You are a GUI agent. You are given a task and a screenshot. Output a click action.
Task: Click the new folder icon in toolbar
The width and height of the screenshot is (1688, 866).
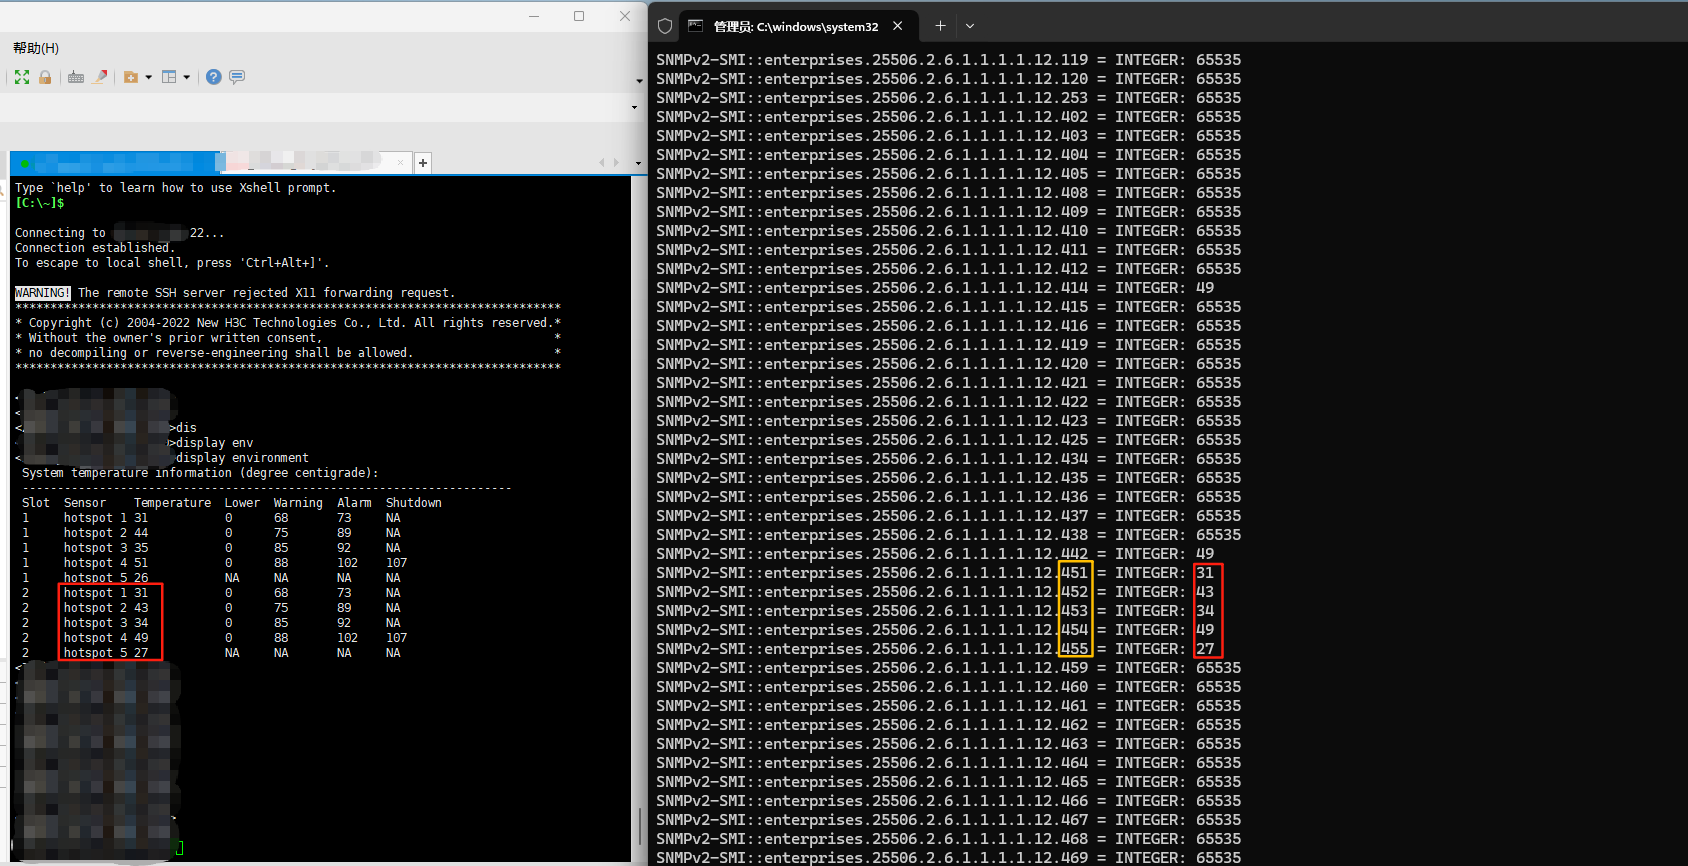tap(130, 77)
